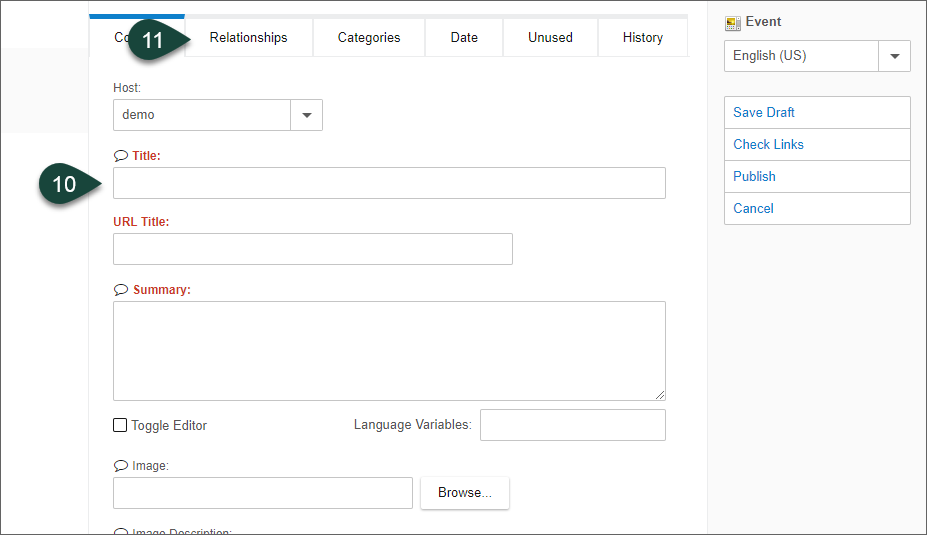The image size is (927, 535).
Task: Click the resize grip of Summary textarea
Action: tap(659, 395)
